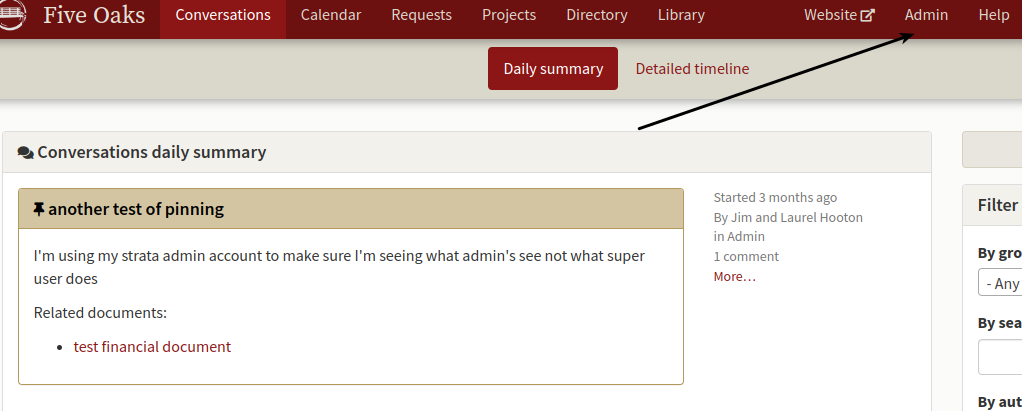
Task: Click the By search text field
Action: pyautogui.click(x=1000, y=357)
